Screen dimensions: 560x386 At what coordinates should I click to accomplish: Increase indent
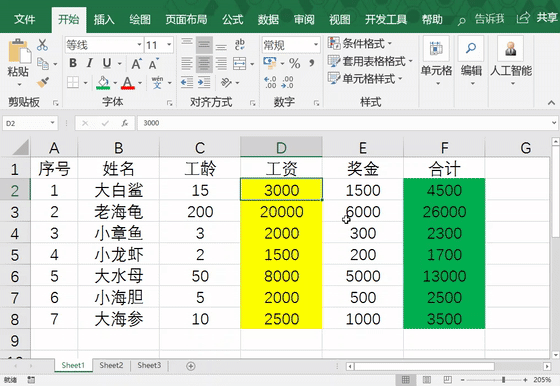pos(204,82)
